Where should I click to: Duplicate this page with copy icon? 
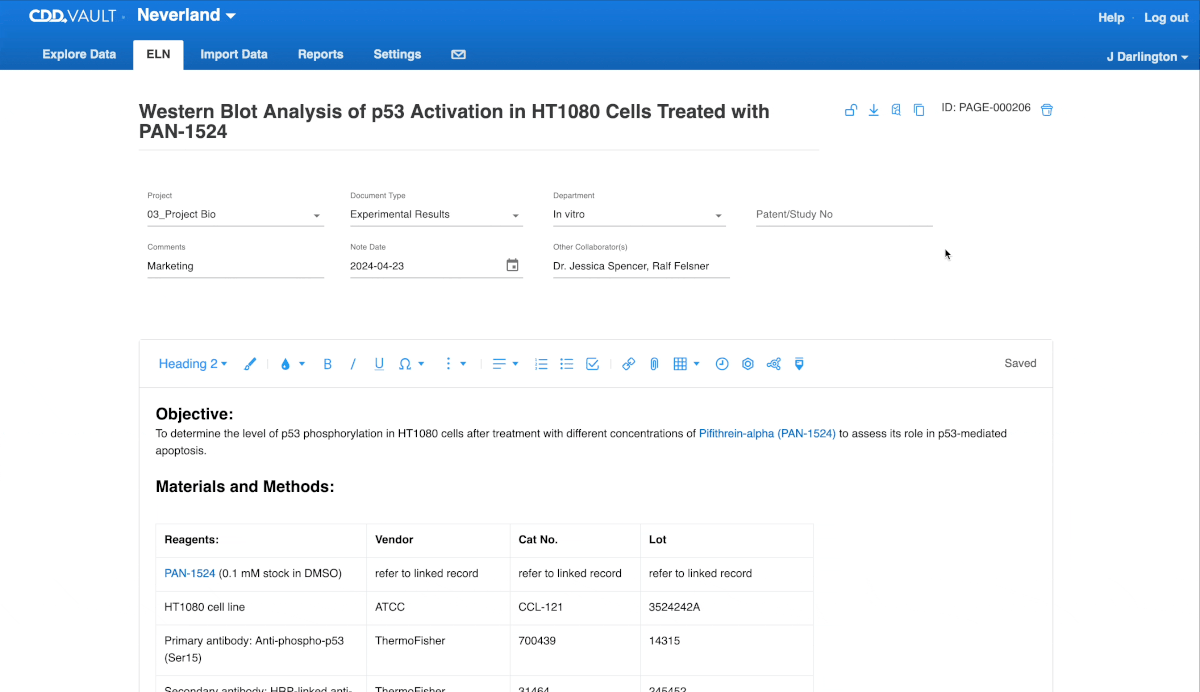point(919,110)
